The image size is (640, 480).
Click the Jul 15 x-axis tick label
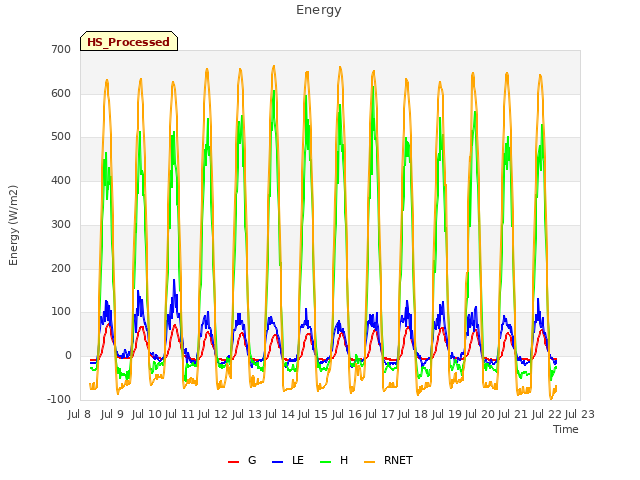(x=313, y=414)
